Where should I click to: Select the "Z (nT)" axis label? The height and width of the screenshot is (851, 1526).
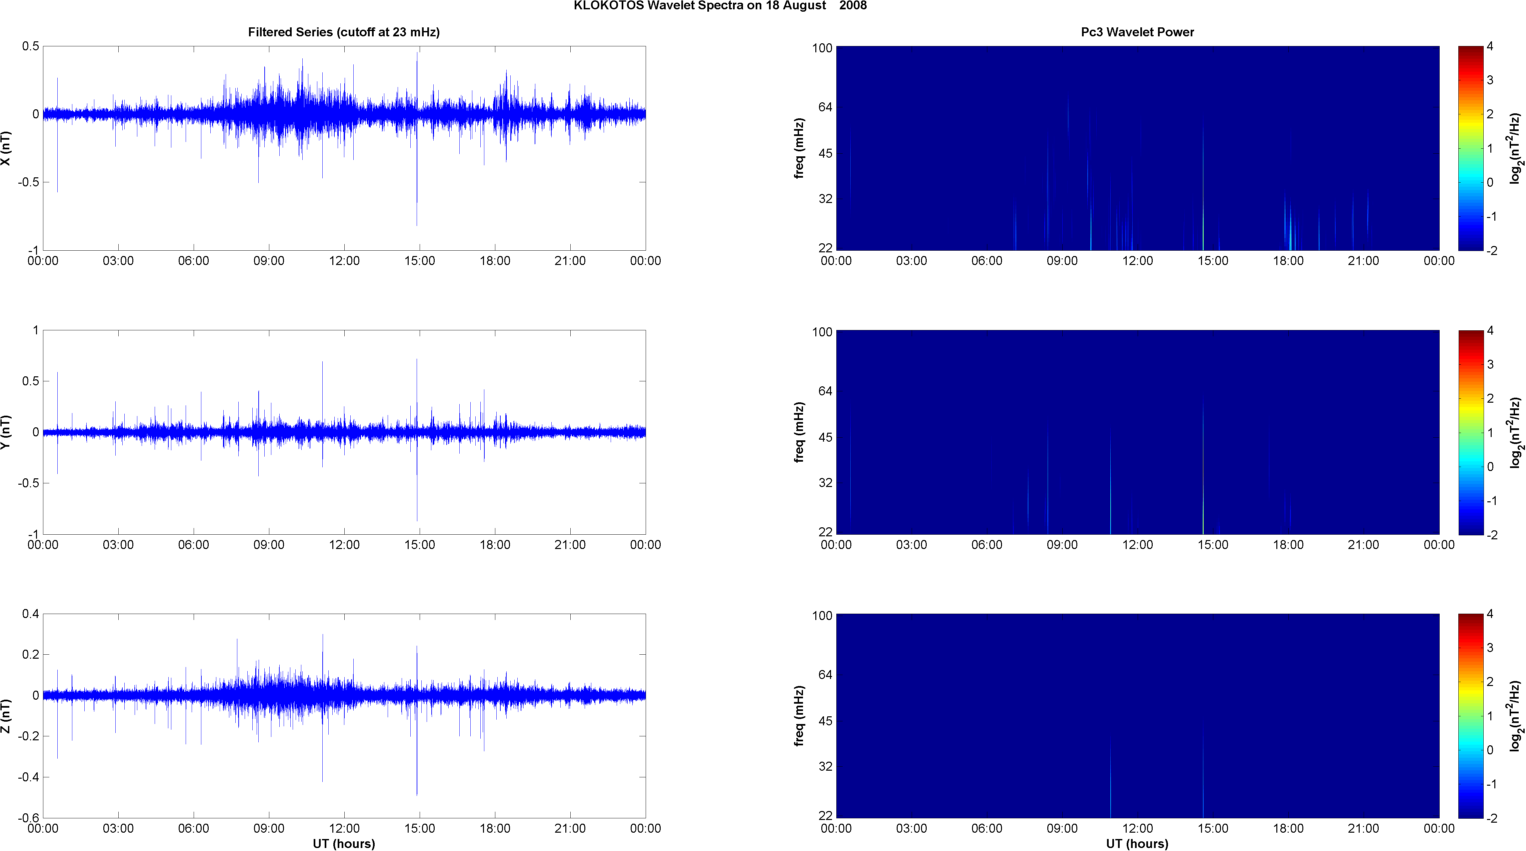point(7,716)
